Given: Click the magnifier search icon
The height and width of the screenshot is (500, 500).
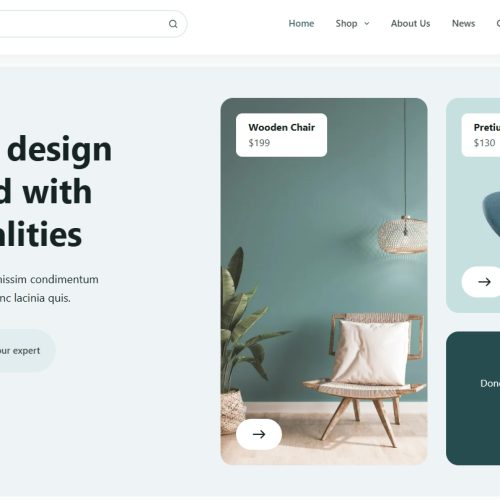Looking at the screenshot, I should (x=173, y=24).
